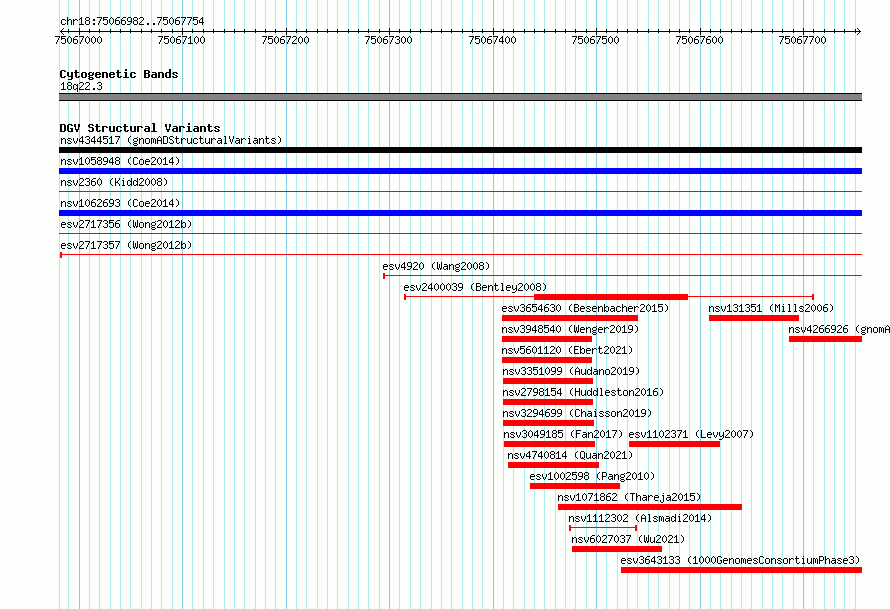Click the nsv4266926 gnomAD variant bar

coord(825,339)
